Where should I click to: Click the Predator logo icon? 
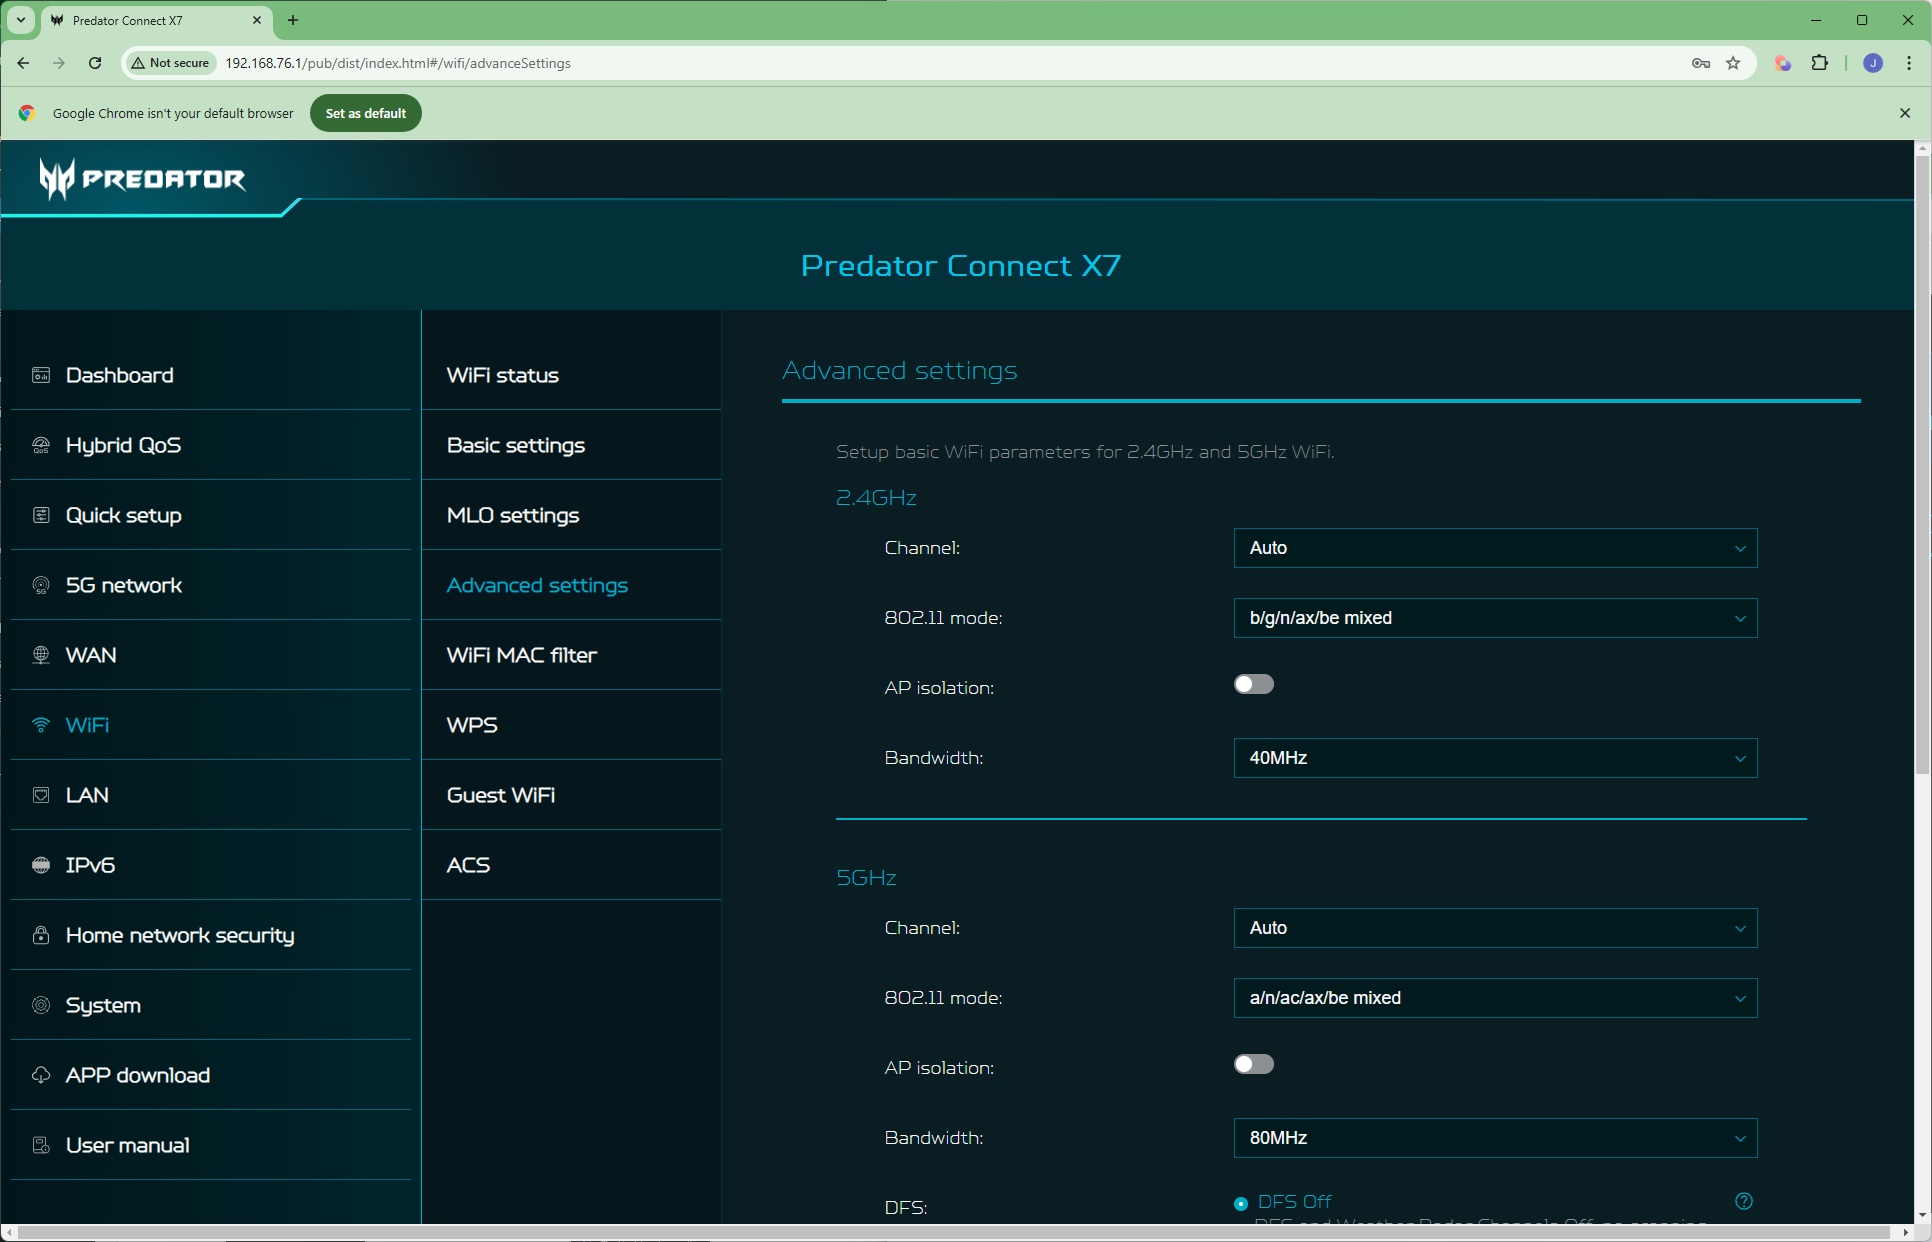(x=57, y=178)
